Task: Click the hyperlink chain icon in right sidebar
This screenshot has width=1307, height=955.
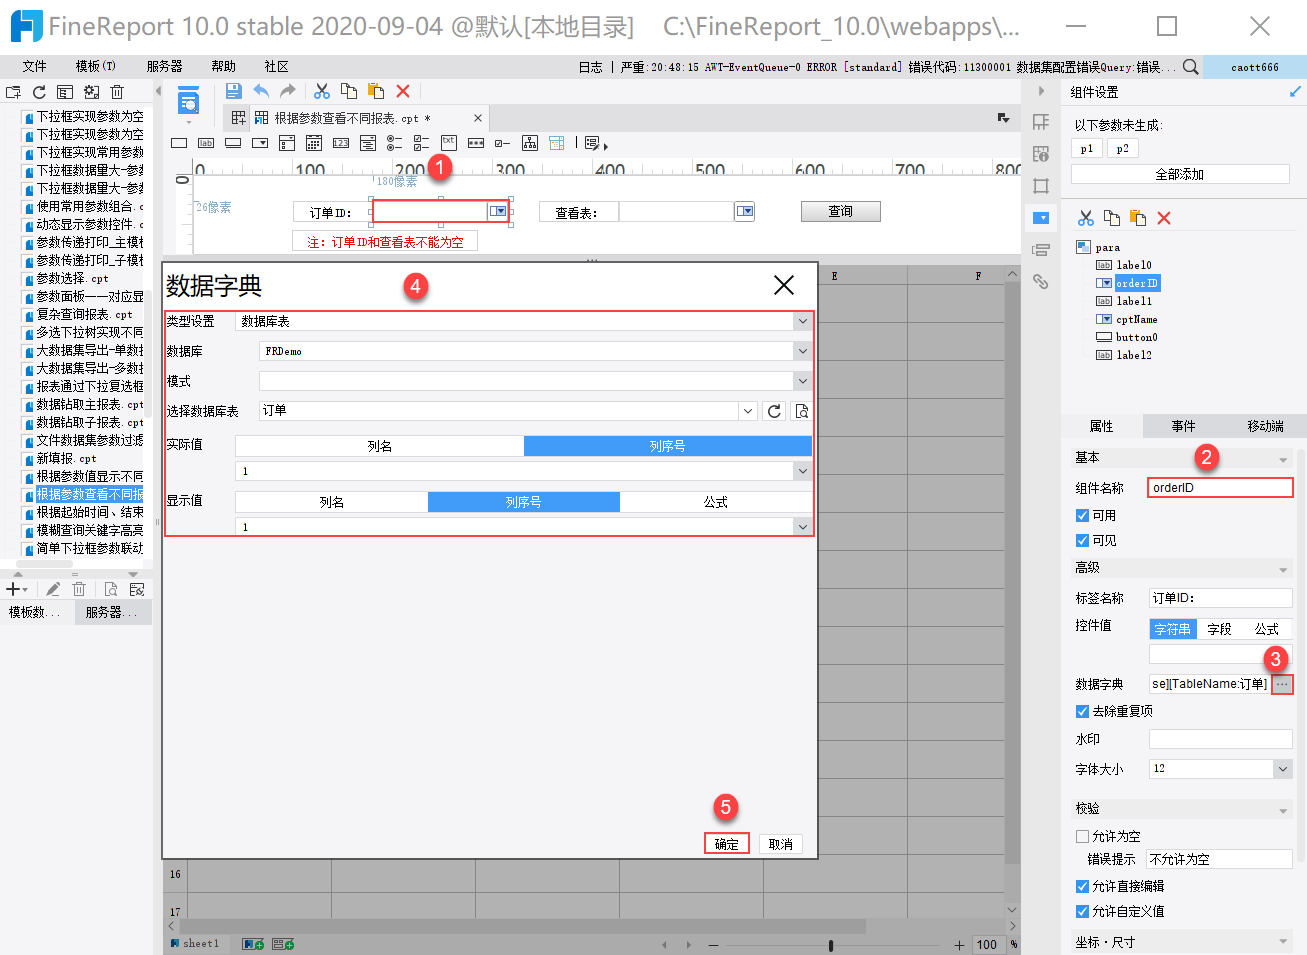Action: (1041, 282)
